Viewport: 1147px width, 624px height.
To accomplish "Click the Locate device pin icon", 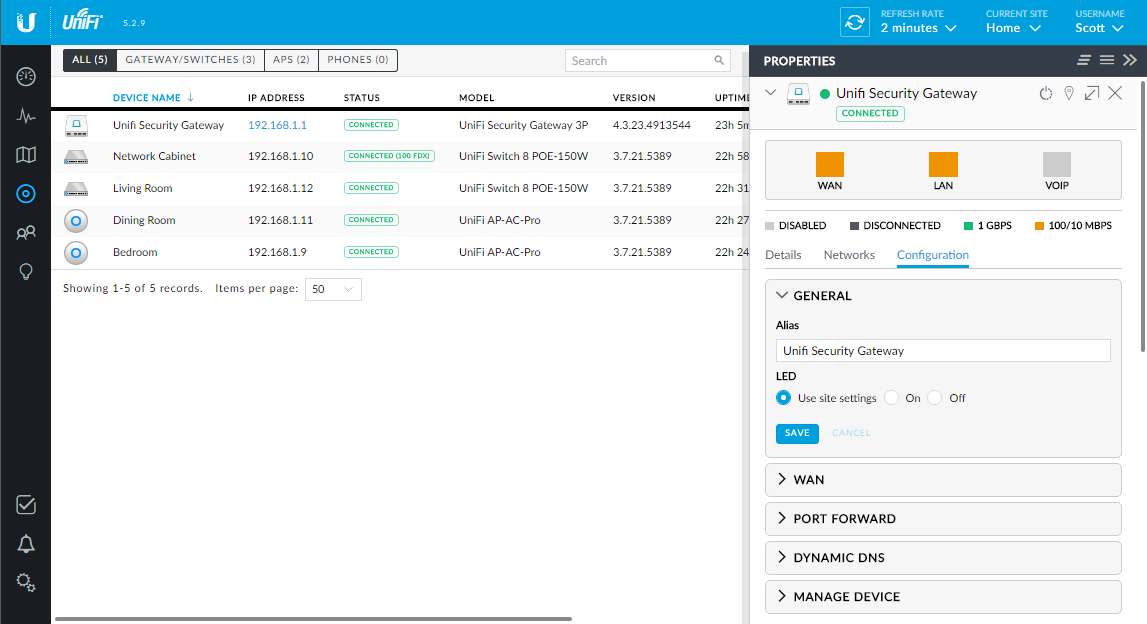I will (x=1069, y=93).
